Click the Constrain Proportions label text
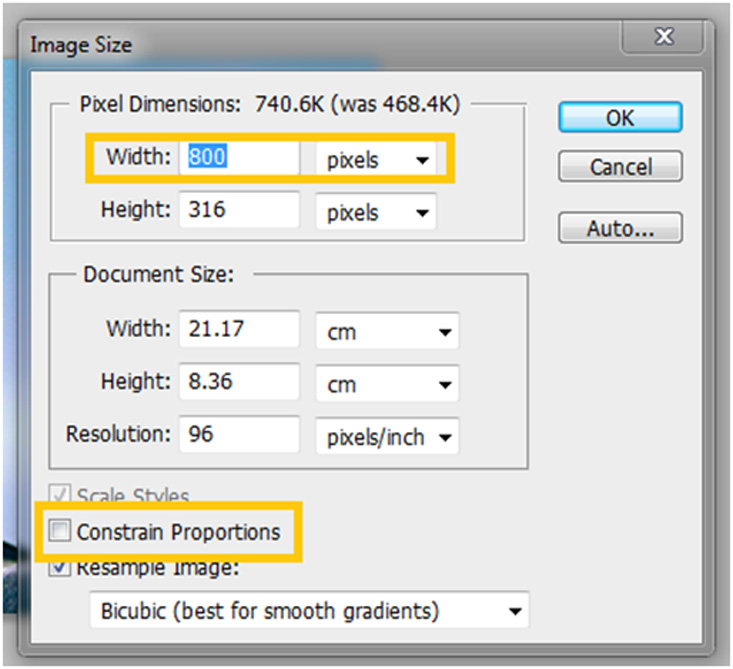Viewport: 733px width, 669px height. click(x=178, y=531)
